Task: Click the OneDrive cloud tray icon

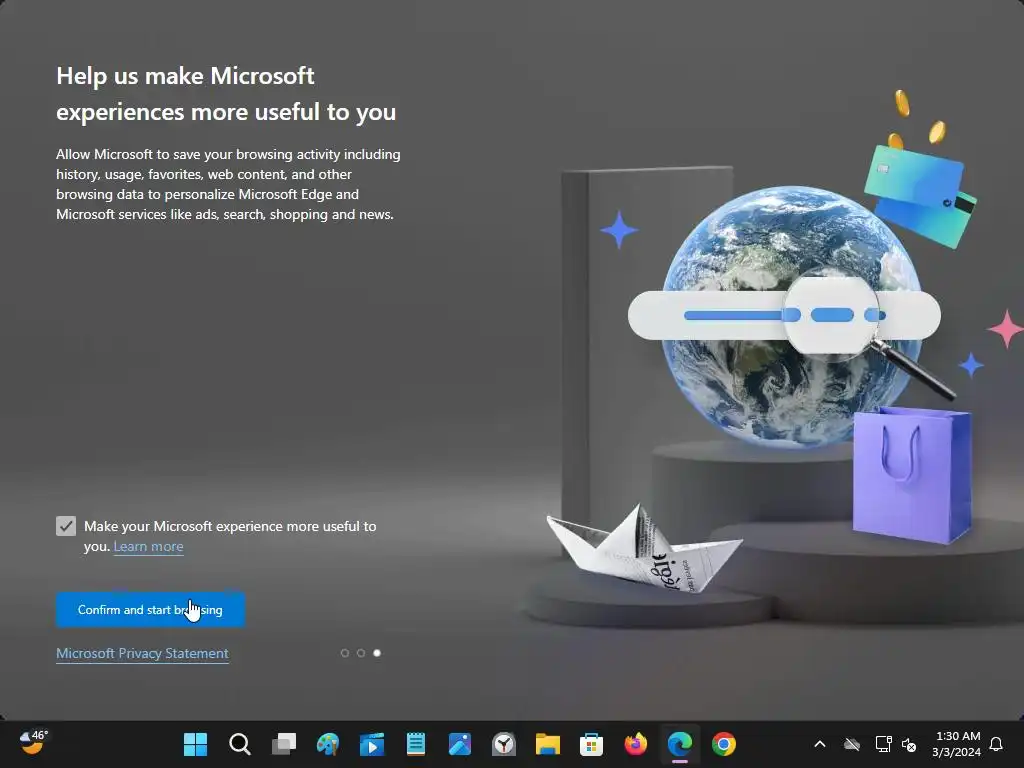Action: (x=852, y=744)
